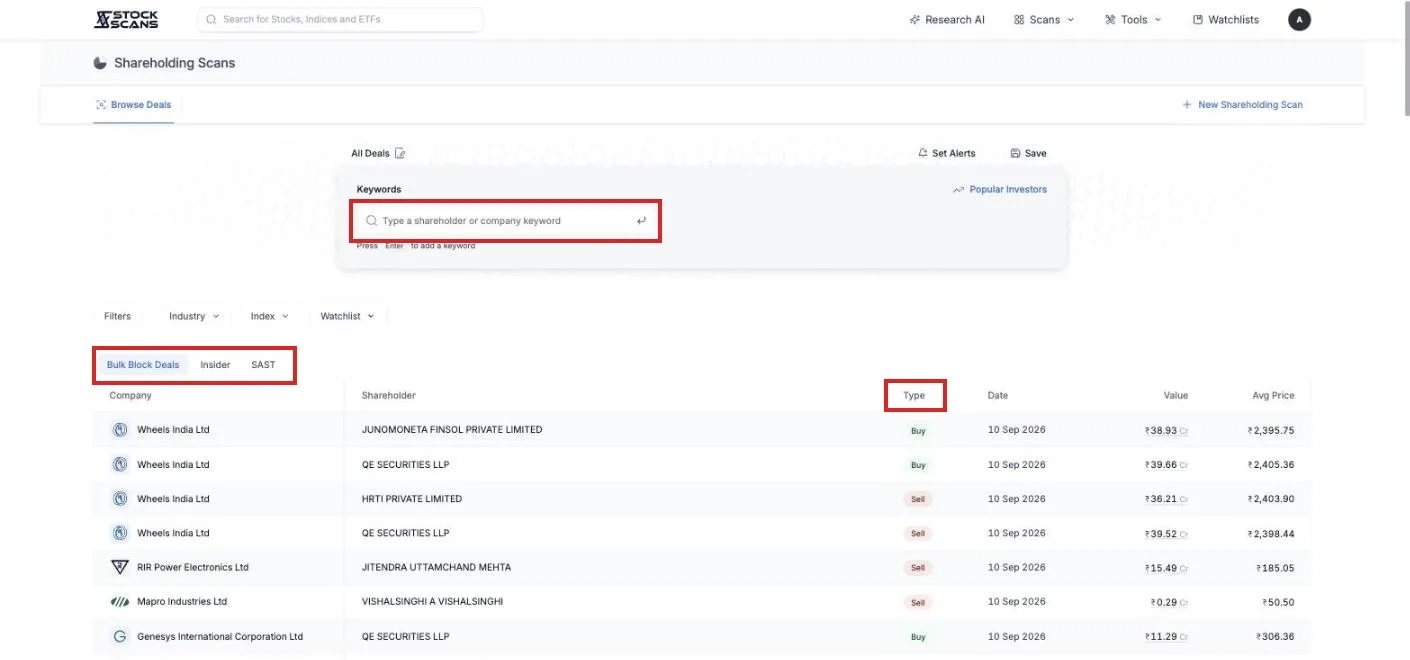1410x660 pixels.
Task: Click value ₹15.49 Cr
Action: [1166, 567]
